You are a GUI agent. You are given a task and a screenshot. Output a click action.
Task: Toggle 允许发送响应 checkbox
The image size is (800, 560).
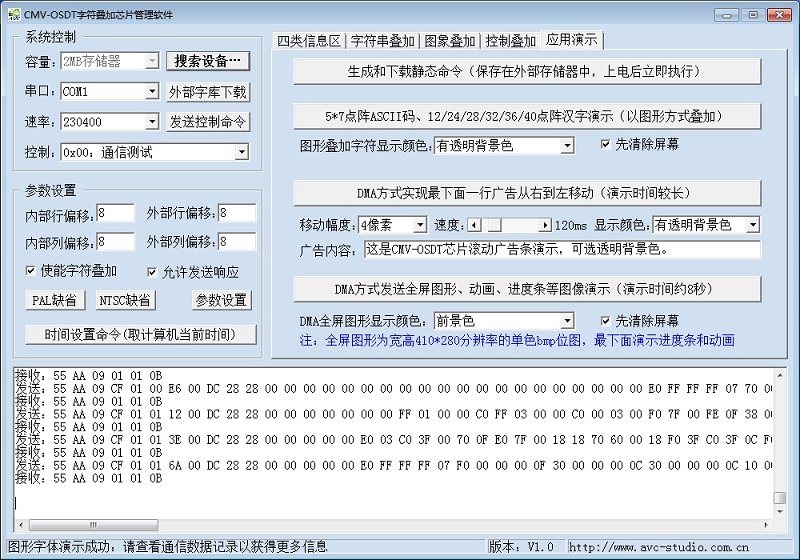(x=152, y=272)
